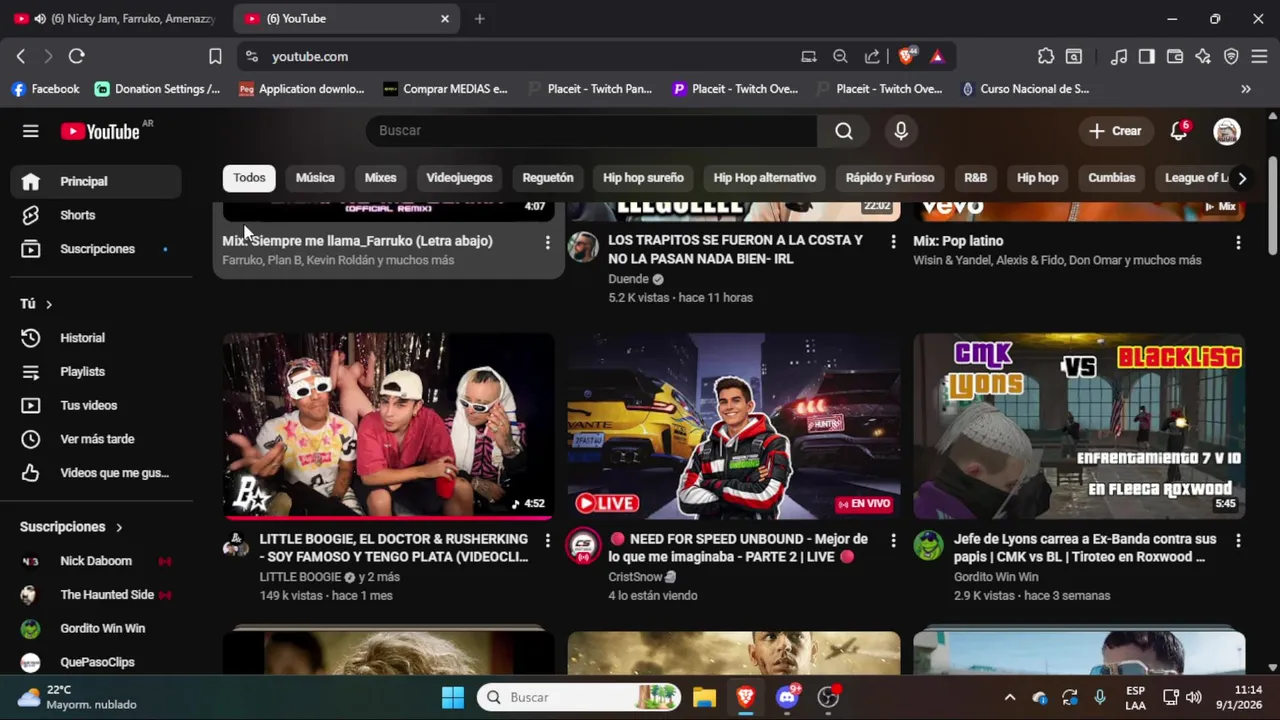Select the Todos filter chip
The height and width of the screenshot is (720, 1280).
click(x=249, y=178)
